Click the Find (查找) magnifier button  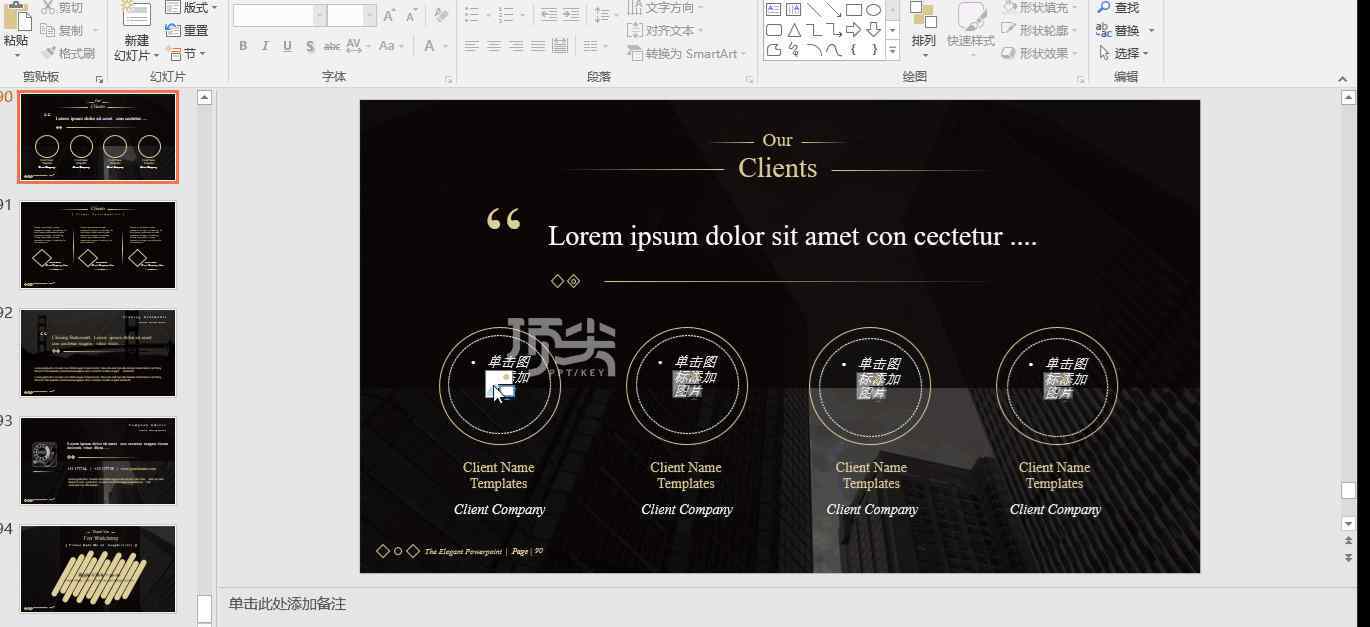(x=1118, y=8)
